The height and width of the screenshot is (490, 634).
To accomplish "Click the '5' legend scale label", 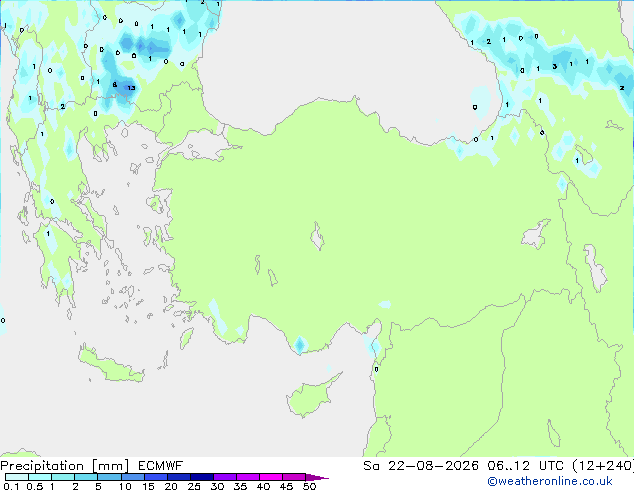I will [98, 486].
